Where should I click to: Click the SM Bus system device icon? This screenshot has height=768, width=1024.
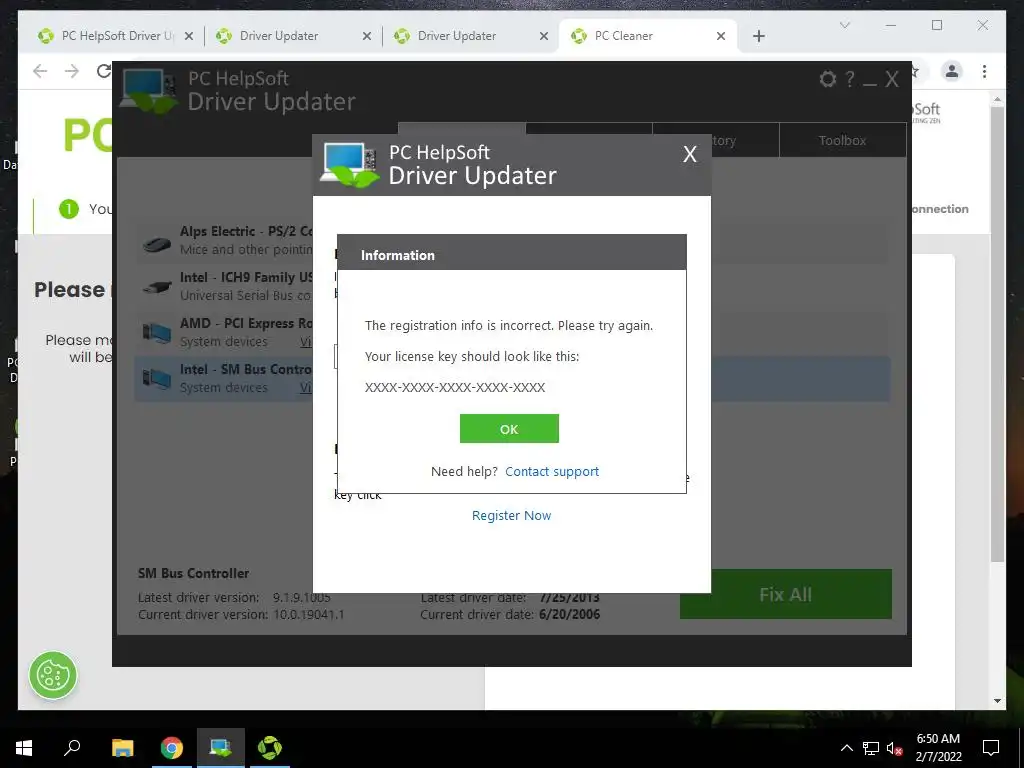click(157, 379)
